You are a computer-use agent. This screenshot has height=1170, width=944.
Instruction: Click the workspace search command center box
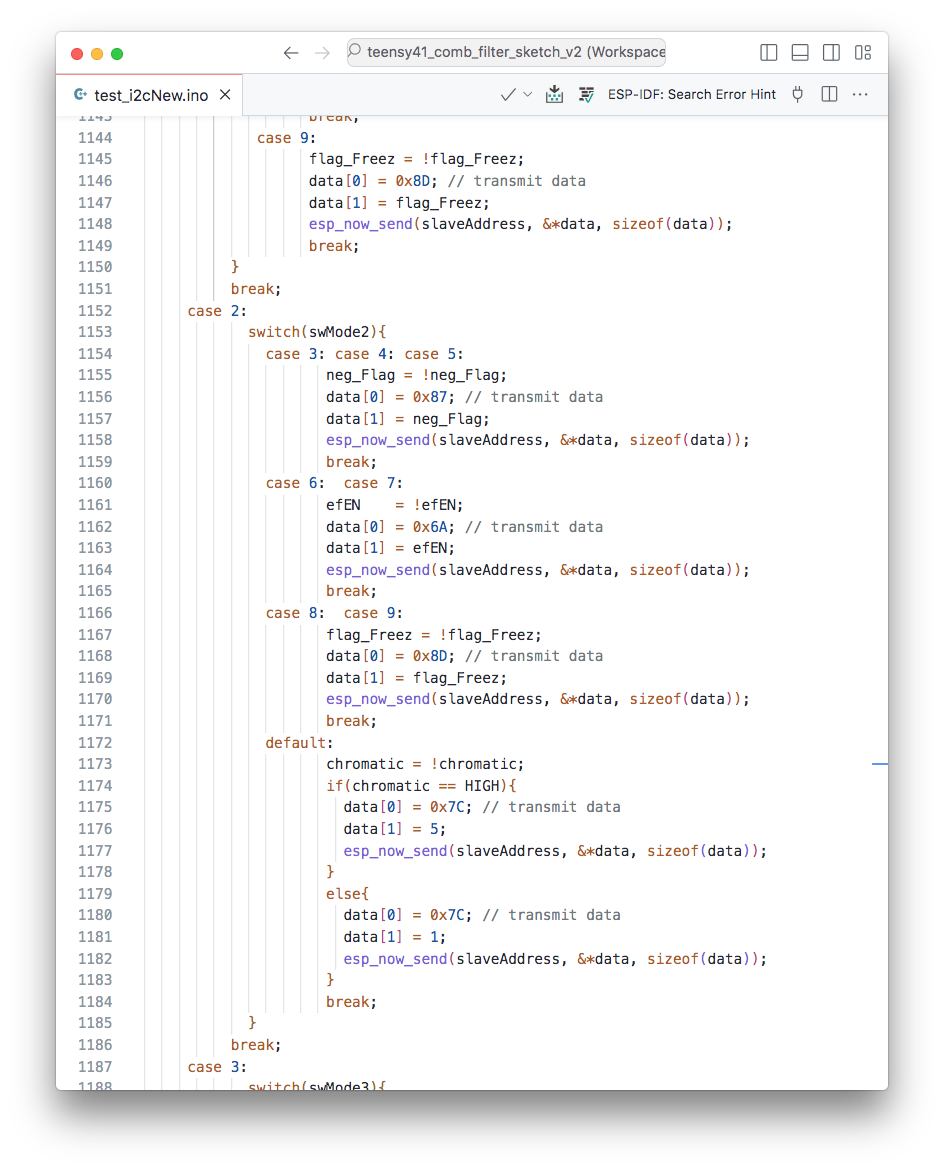pyautogui.click(x=506, y=53)
